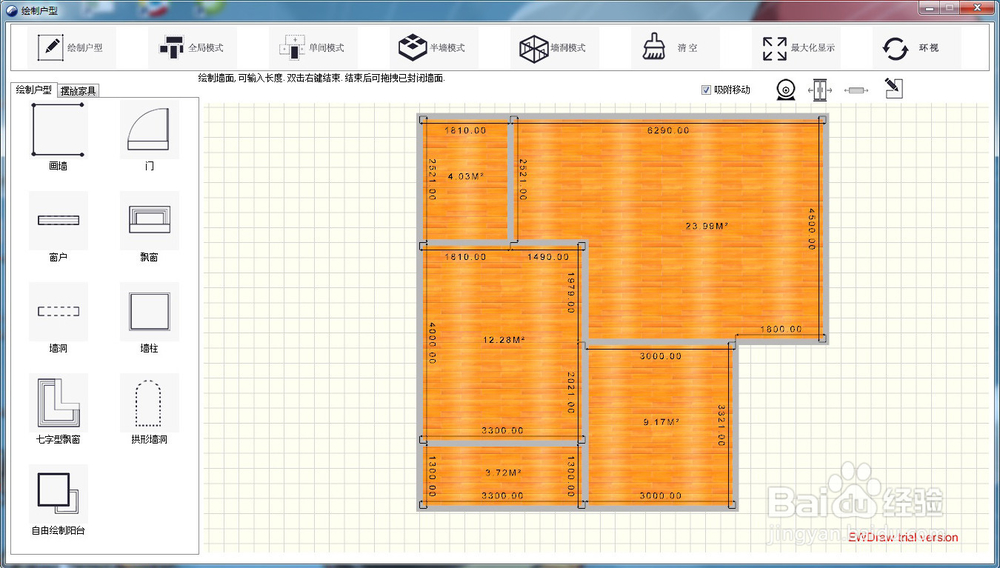Image resolution: width=1000 pixels, height=568 pixels.
Task: Open the 绘制户型 tab
Action: point(34,90)
